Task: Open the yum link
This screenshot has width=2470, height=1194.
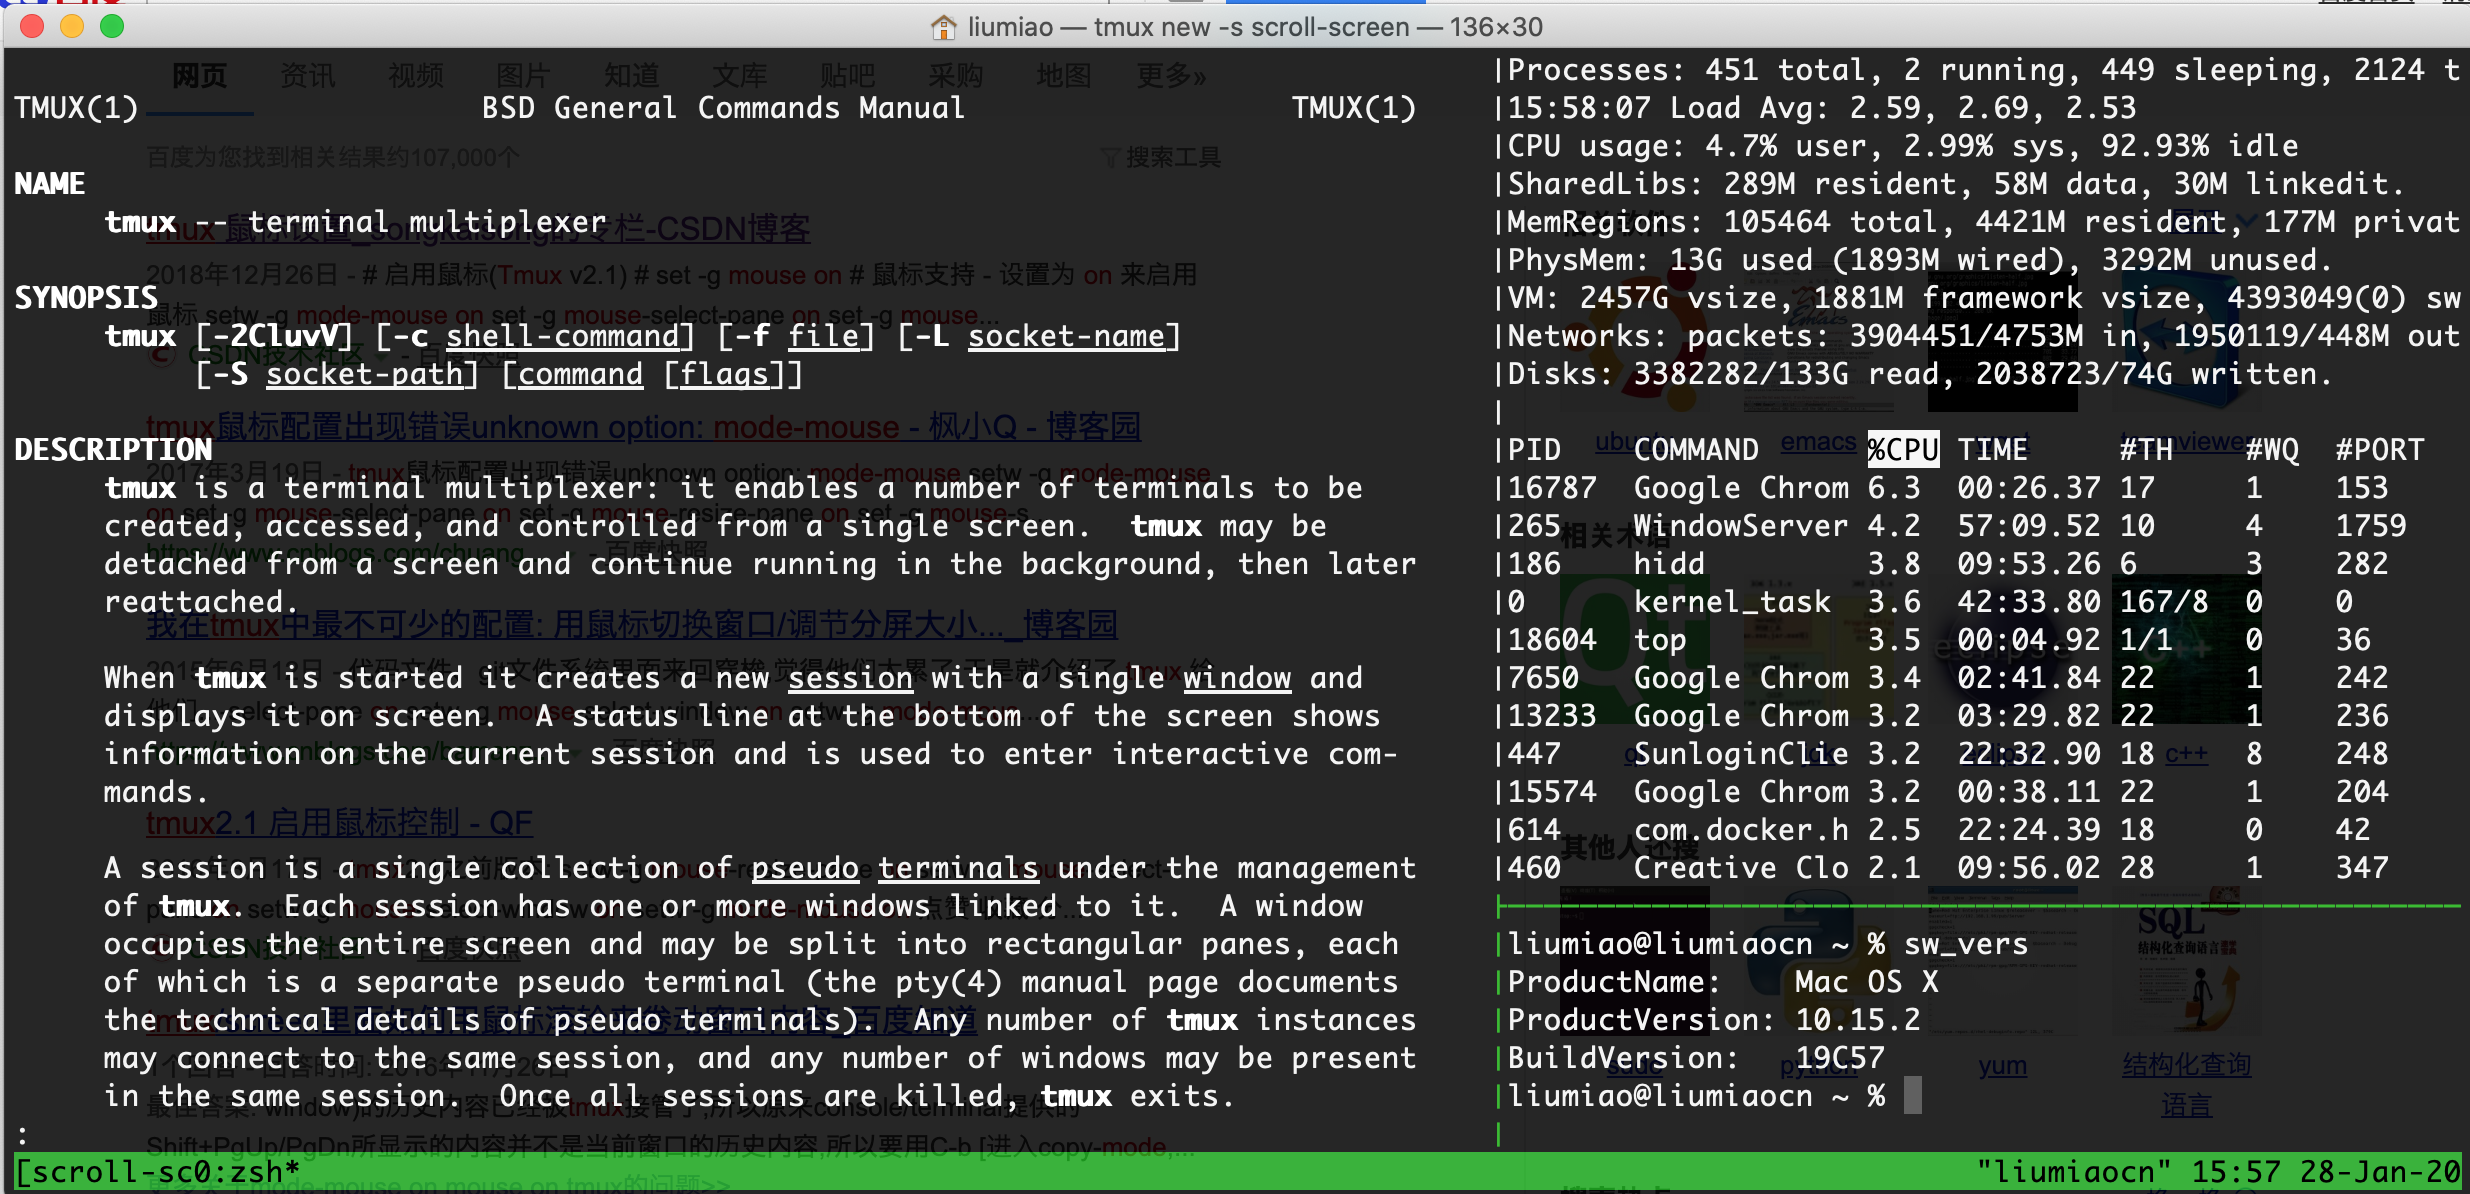Action: click(2003, 1066)
